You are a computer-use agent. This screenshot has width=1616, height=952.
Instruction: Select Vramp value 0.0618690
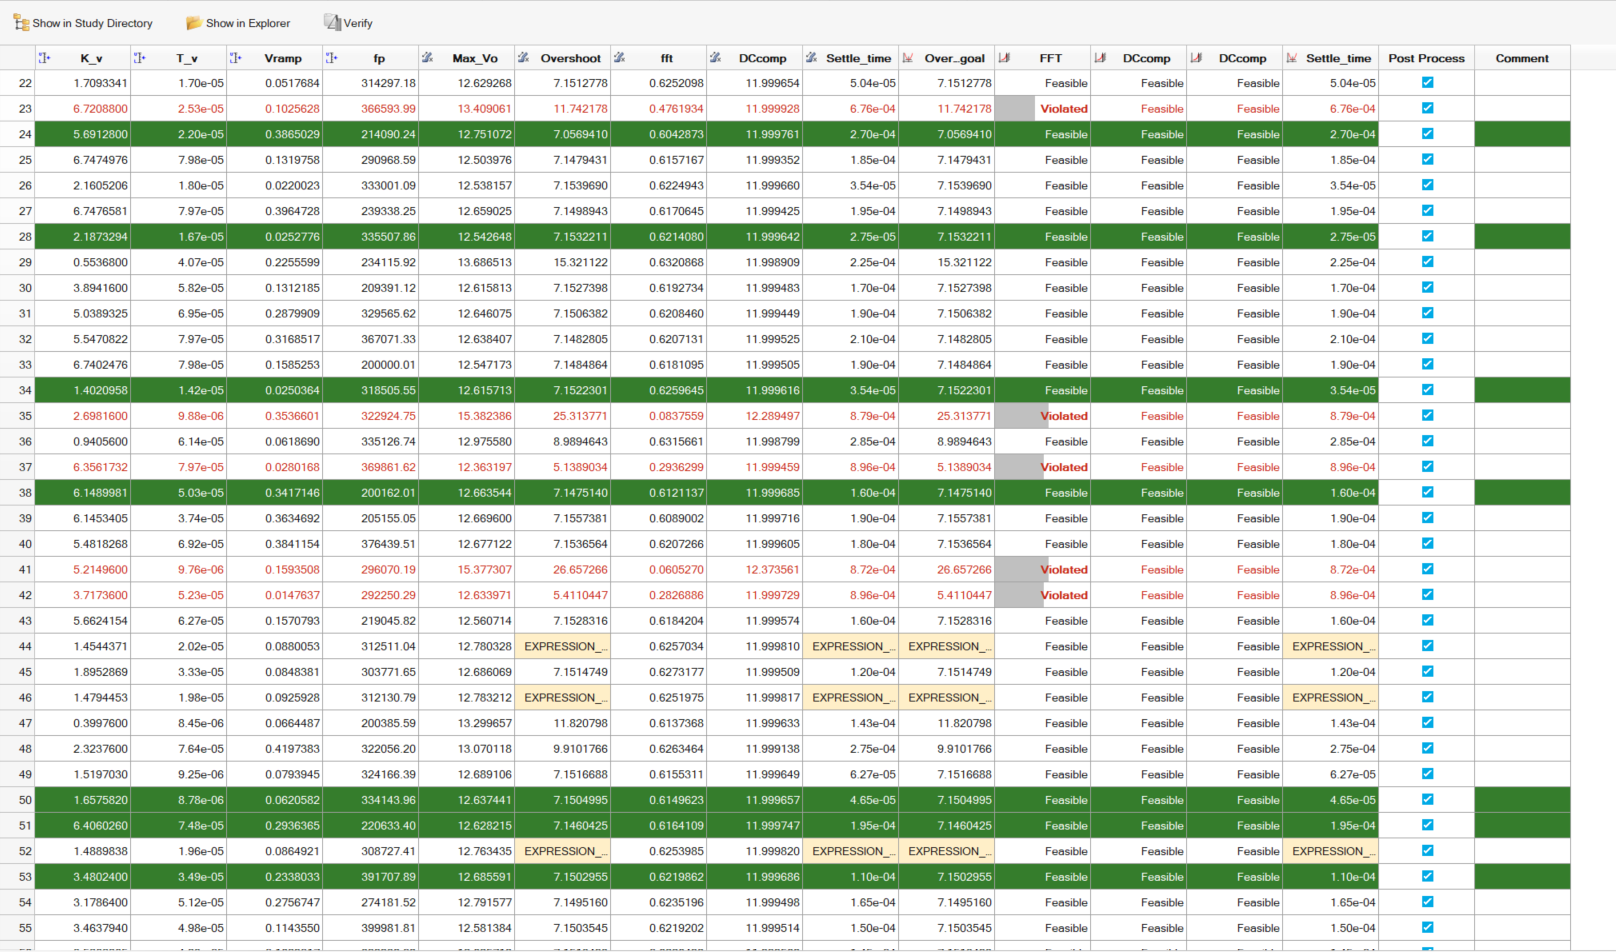coord(292,442)
